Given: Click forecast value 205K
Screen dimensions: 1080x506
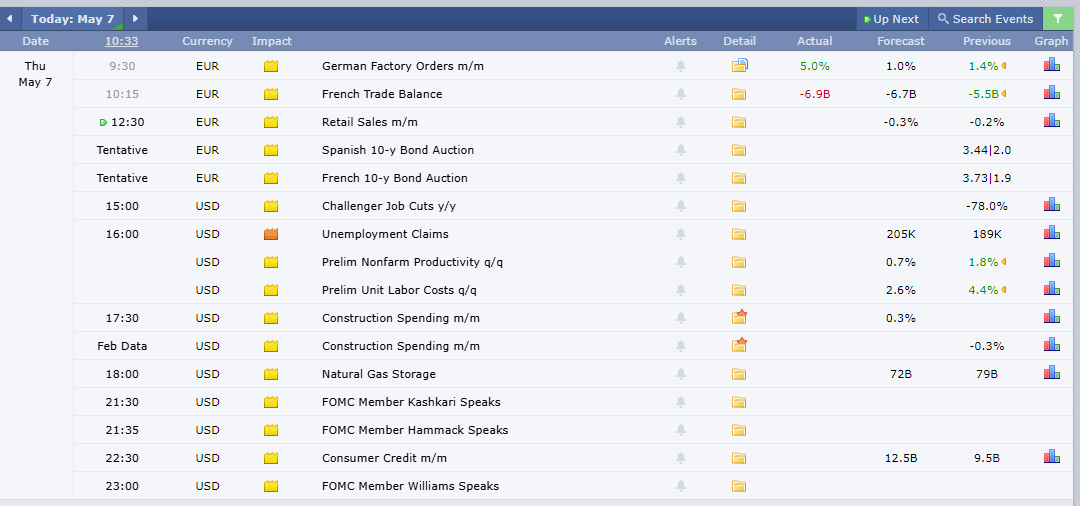Looking at the screenshot, I should click(x=901, y=234).
